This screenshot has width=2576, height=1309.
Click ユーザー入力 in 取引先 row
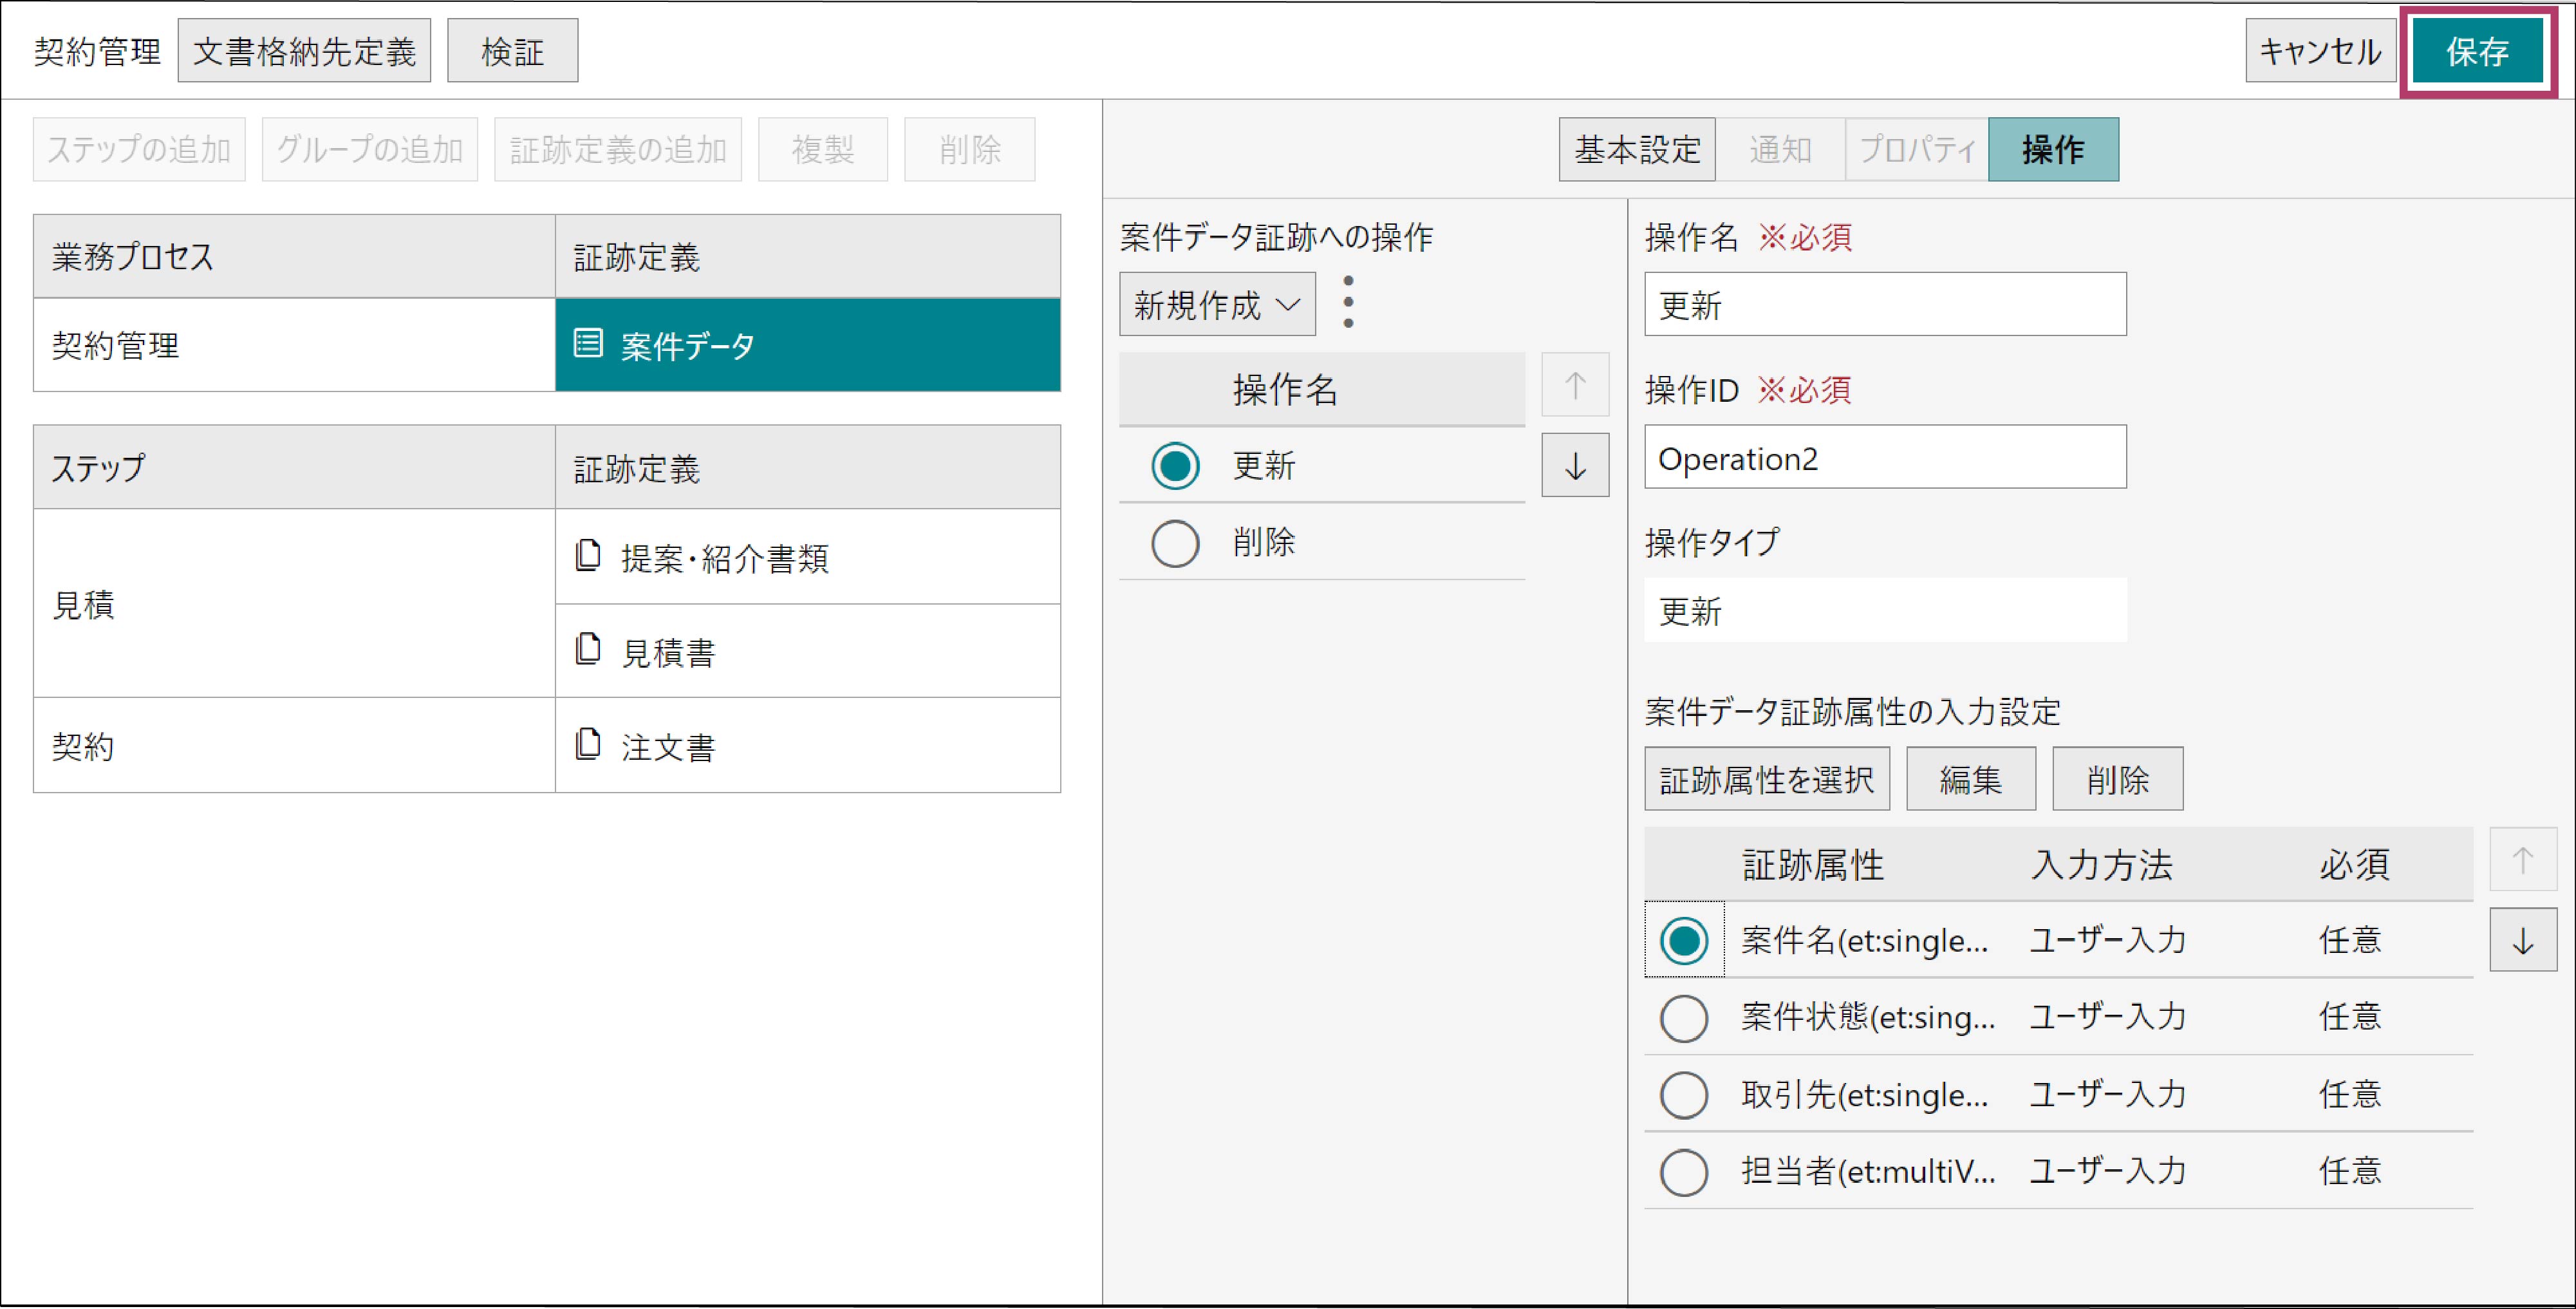pos(2107,1094)
